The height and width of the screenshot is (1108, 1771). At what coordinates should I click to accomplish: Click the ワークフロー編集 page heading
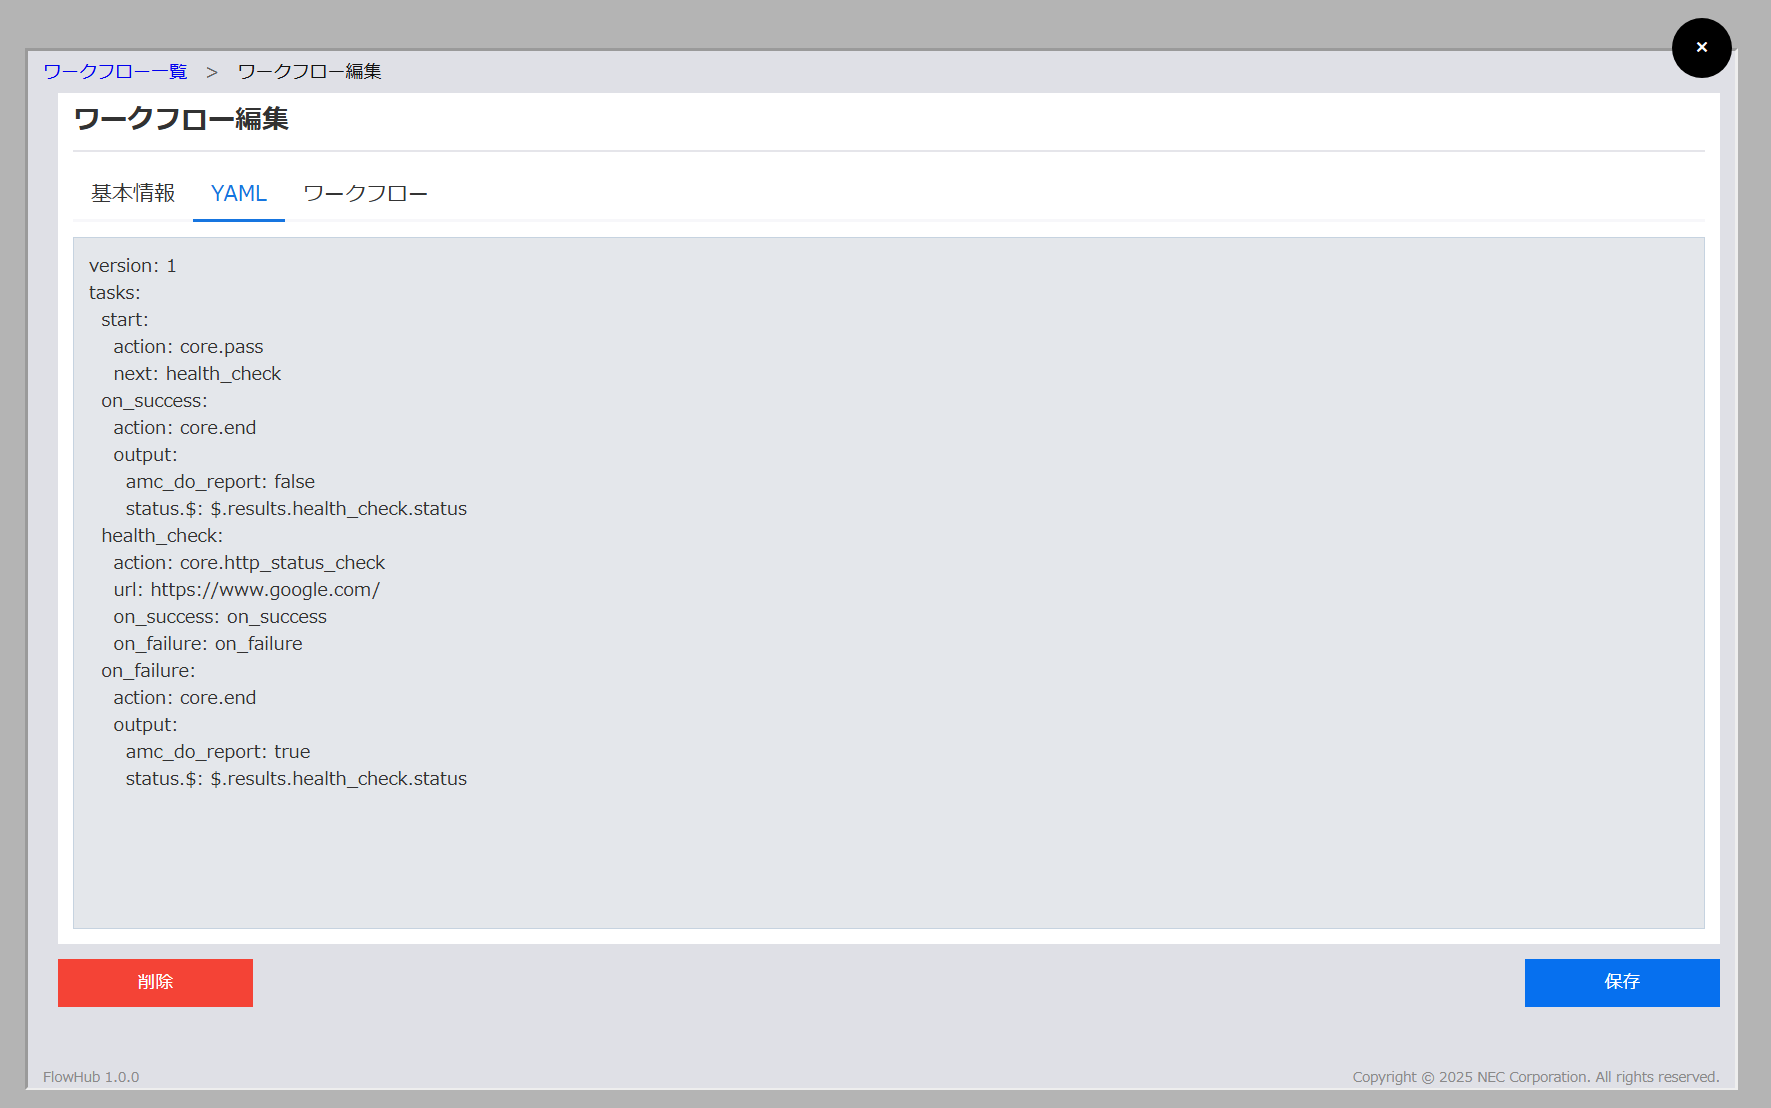[x=181, y=119]
